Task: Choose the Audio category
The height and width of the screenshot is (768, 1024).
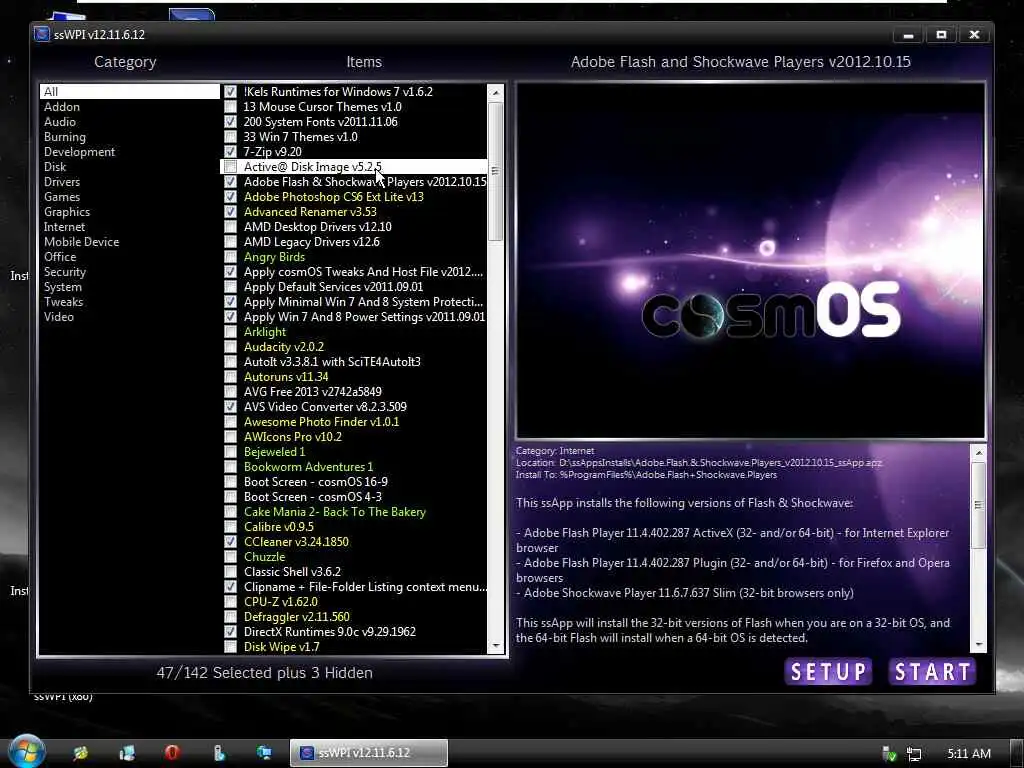Action: pyautogui.click(x=59, y=121)
